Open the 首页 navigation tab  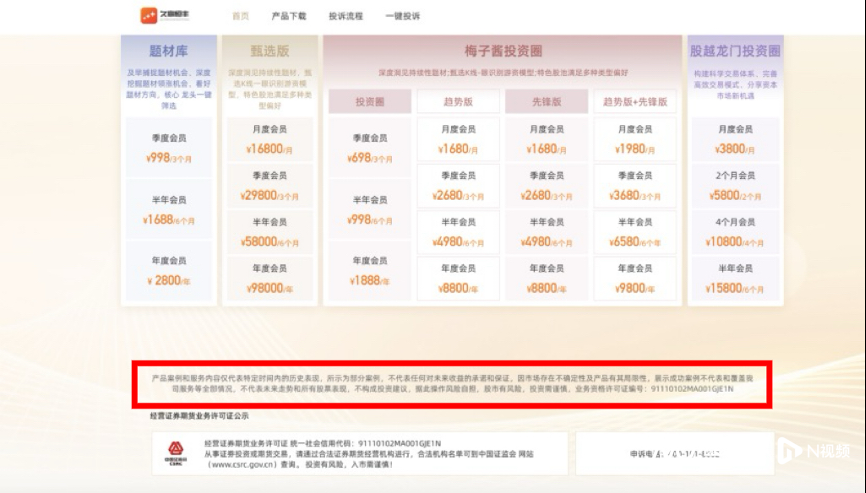(x=241, y=16)
